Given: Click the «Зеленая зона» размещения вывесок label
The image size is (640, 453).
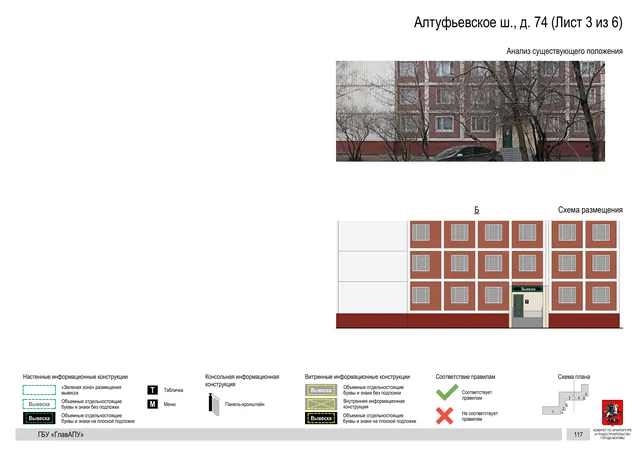Looking at the screenshot, I should tap(91, 390).
